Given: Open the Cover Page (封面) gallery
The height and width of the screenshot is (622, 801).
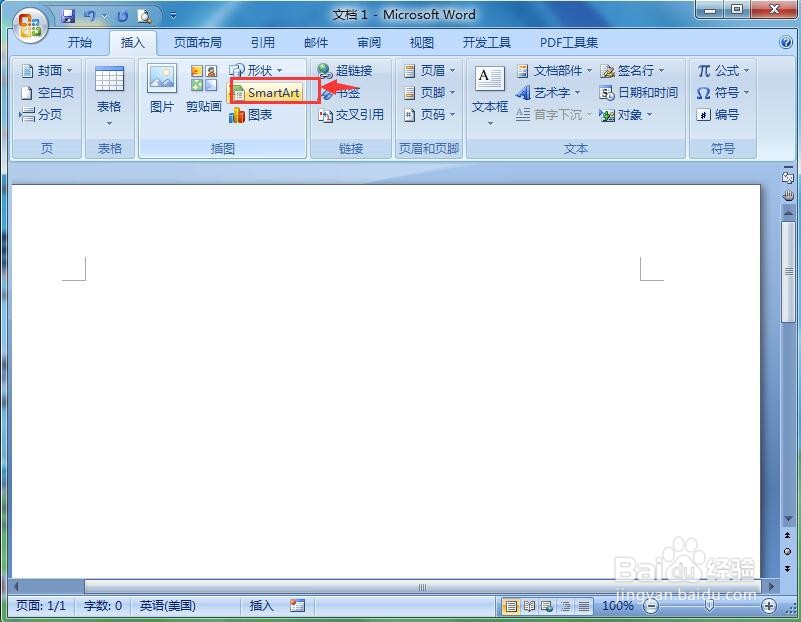Looking at the screenshot, I should (x=48, y=70).
